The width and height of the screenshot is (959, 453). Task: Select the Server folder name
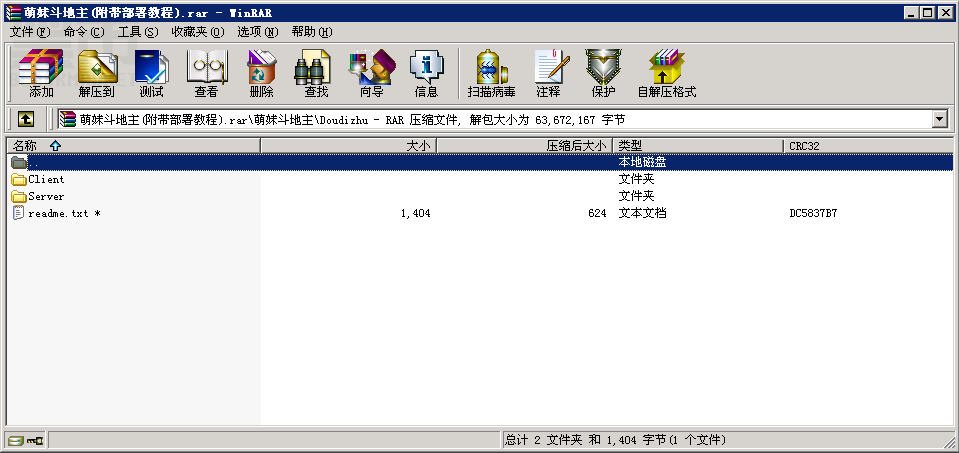[46, 196]
